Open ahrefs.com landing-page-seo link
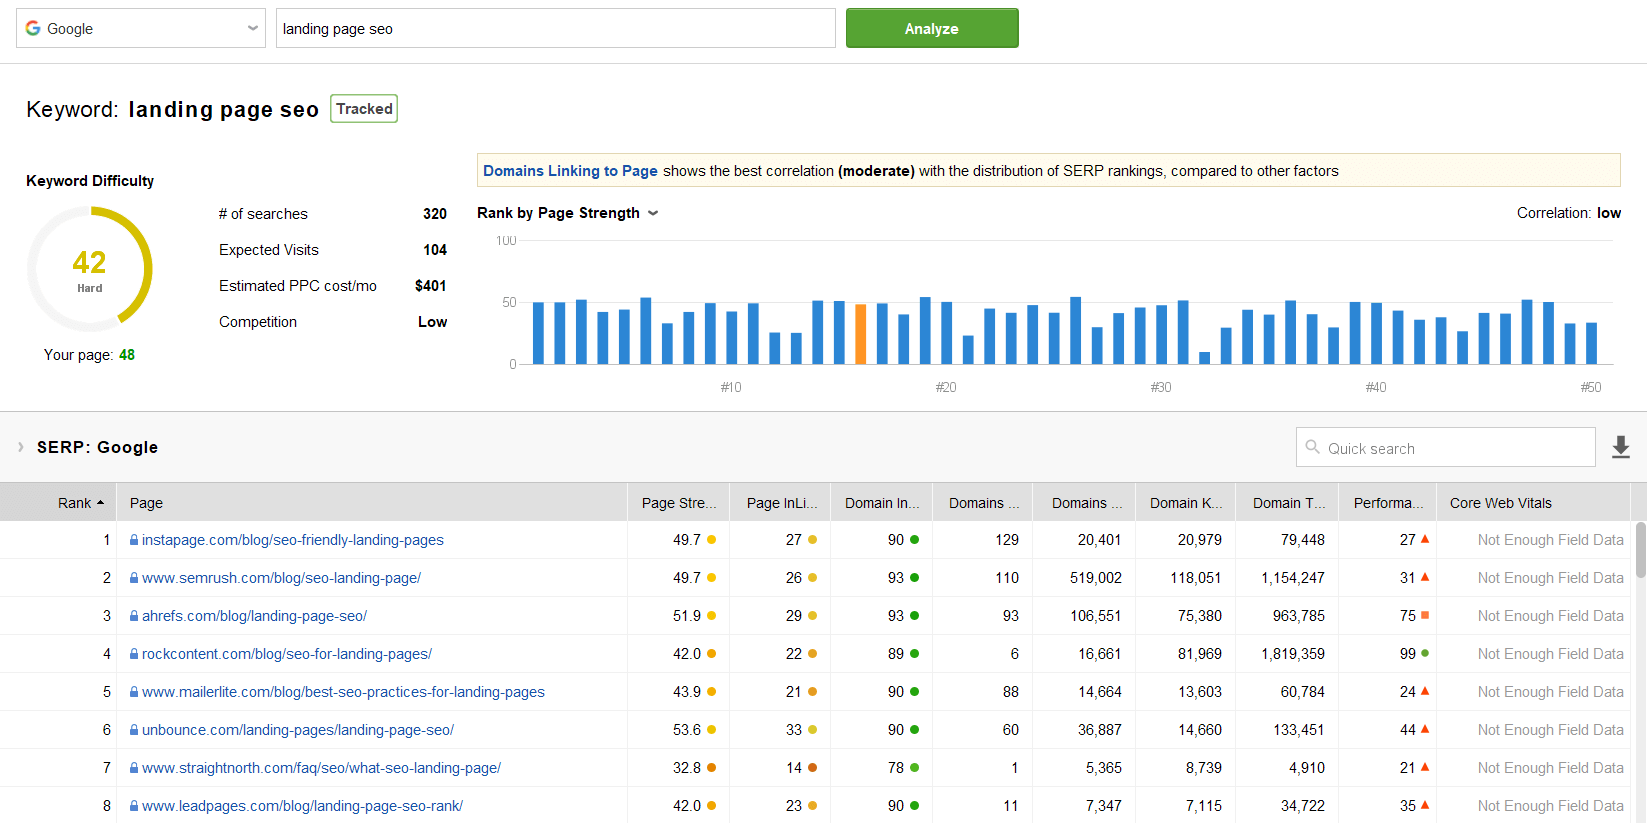1647x823 pixels. pyautogui.click(x=254, y=616)
